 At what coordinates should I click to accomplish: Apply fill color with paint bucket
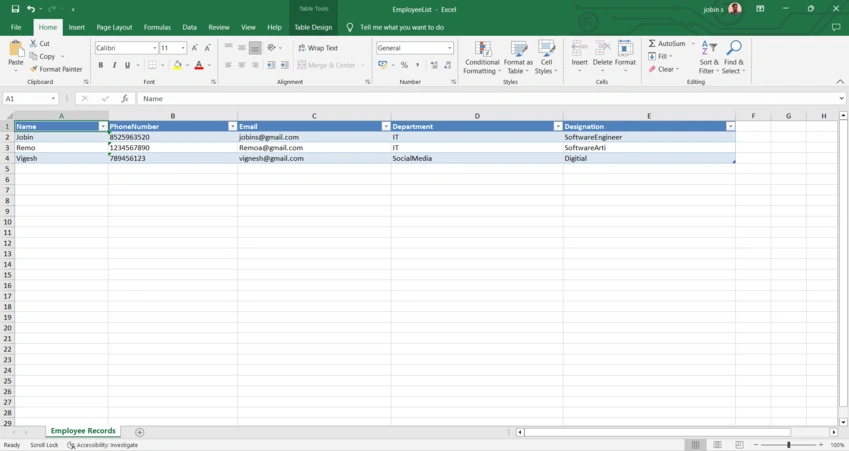coord(177,65)
